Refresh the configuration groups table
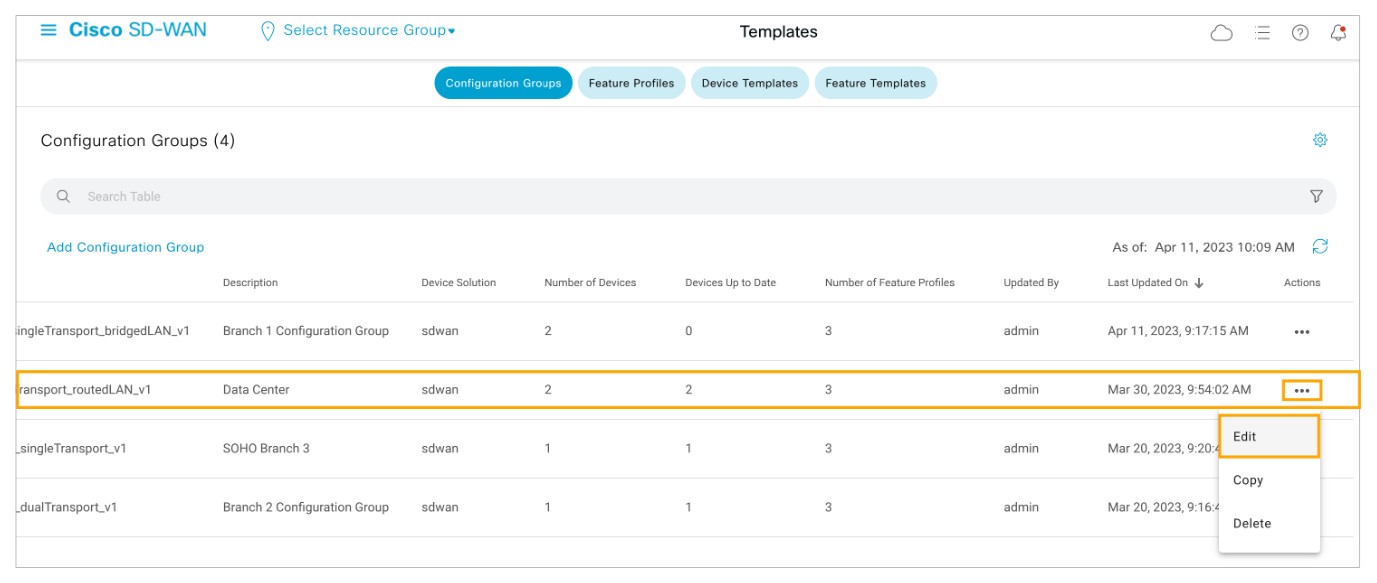Image resolution: width=1377 pixels, height=583 pixels. (x=1320, y=246)
